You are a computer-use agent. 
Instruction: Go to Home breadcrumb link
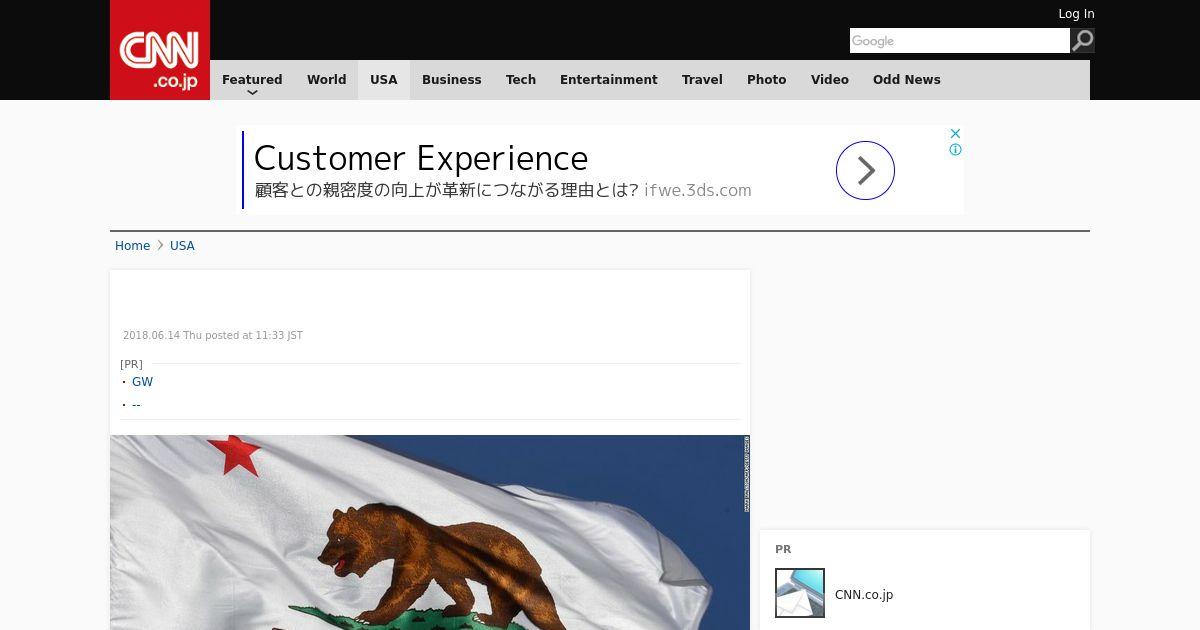point(132,246)
